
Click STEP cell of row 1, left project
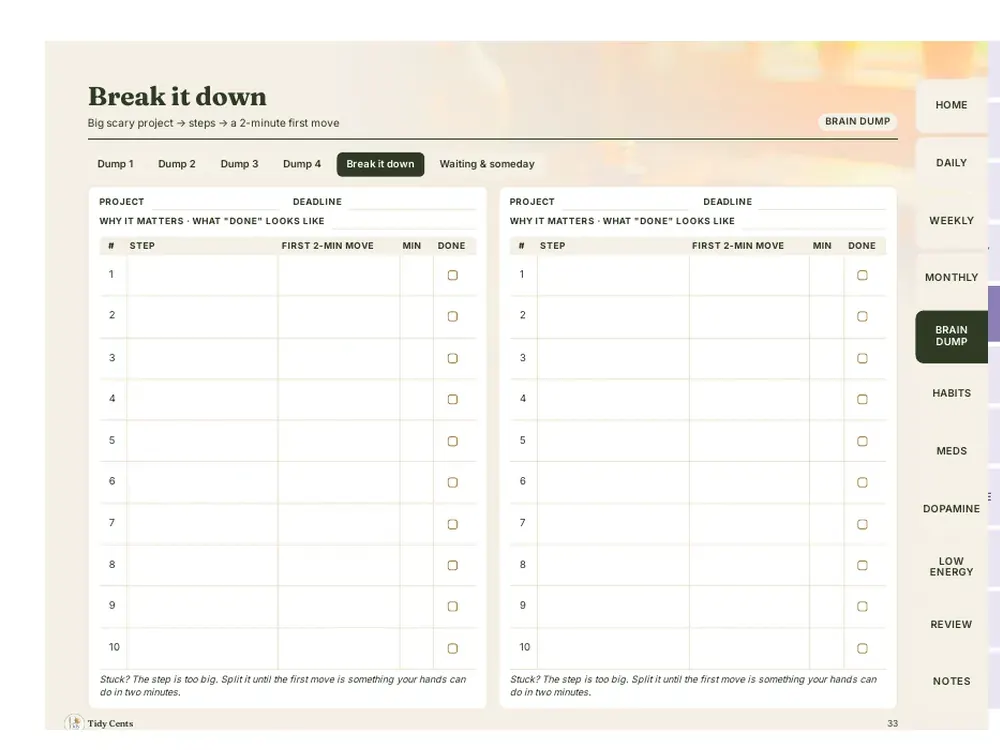pos(202,275)
